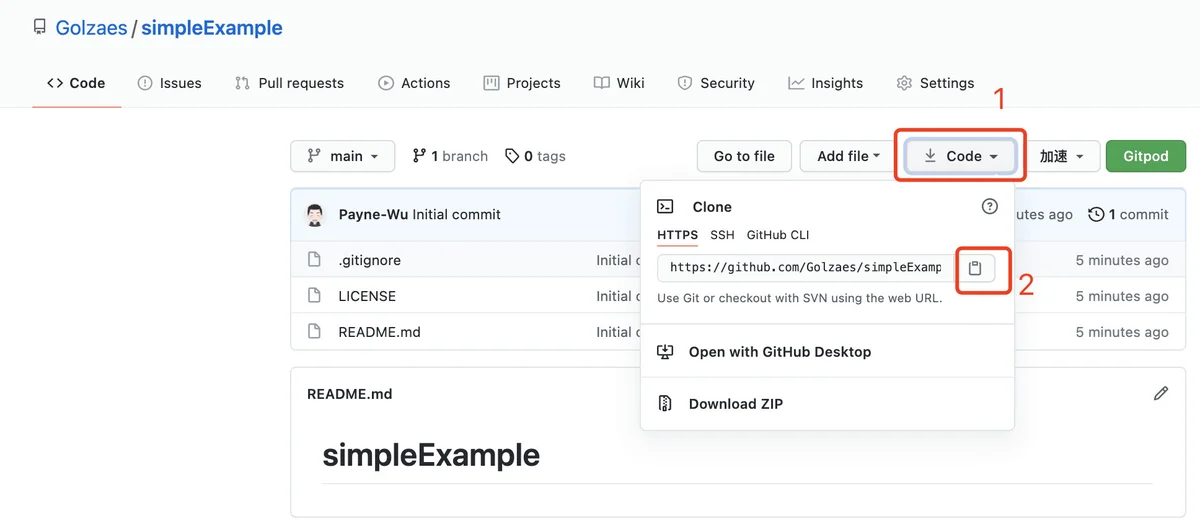Click the .gitignore row's 5 minutes ago
Image resolution: width=1200 pixels, height=524 pixels.
1122,260
